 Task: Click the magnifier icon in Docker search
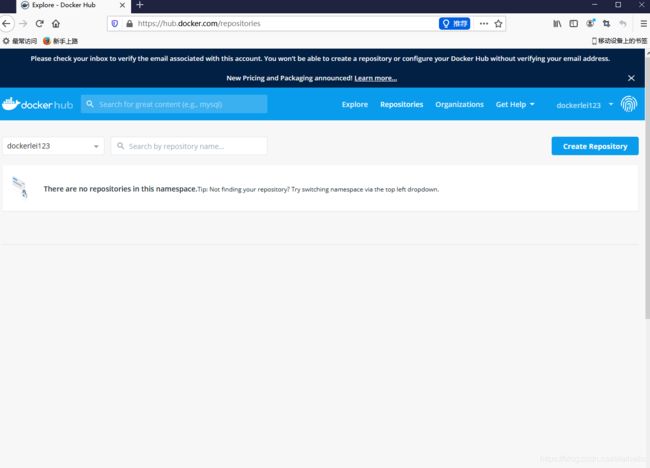90,104
